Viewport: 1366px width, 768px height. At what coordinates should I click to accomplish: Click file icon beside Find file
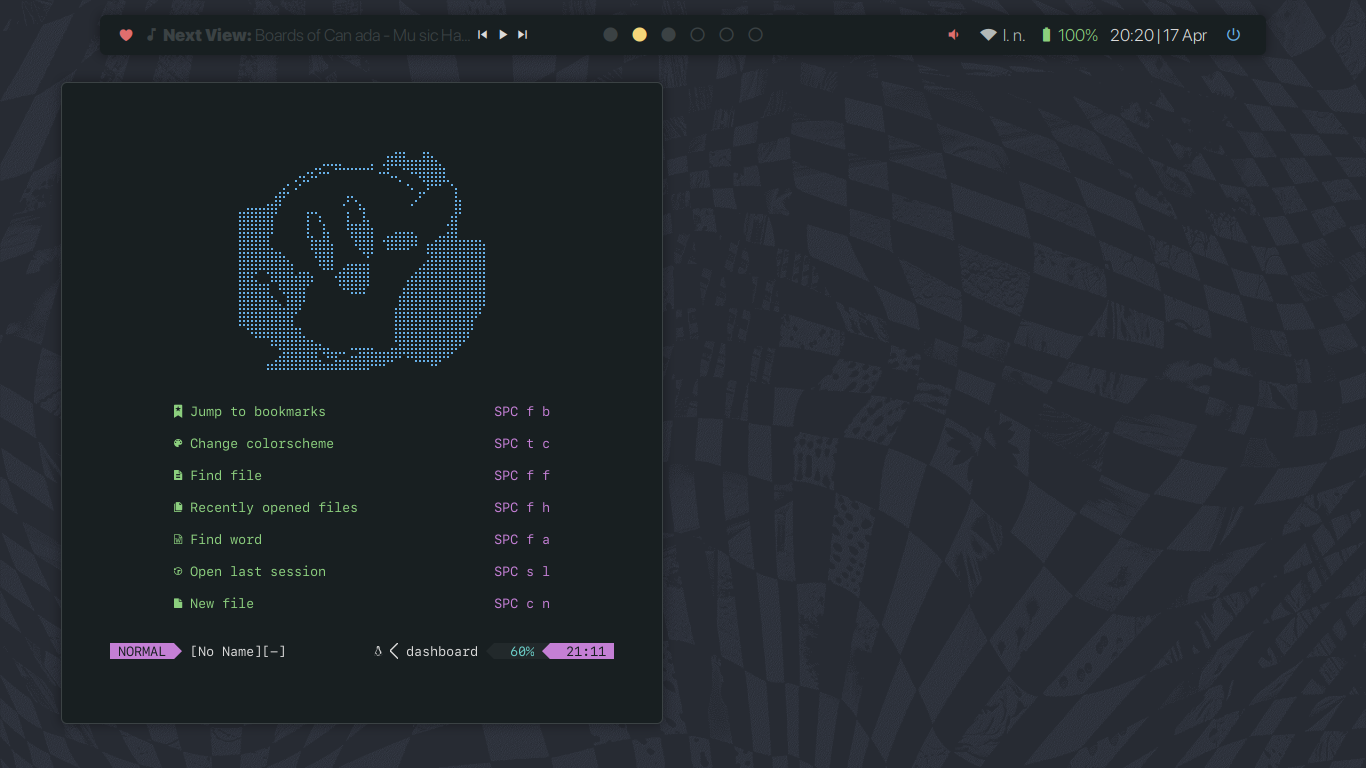[x=178, y=475]
